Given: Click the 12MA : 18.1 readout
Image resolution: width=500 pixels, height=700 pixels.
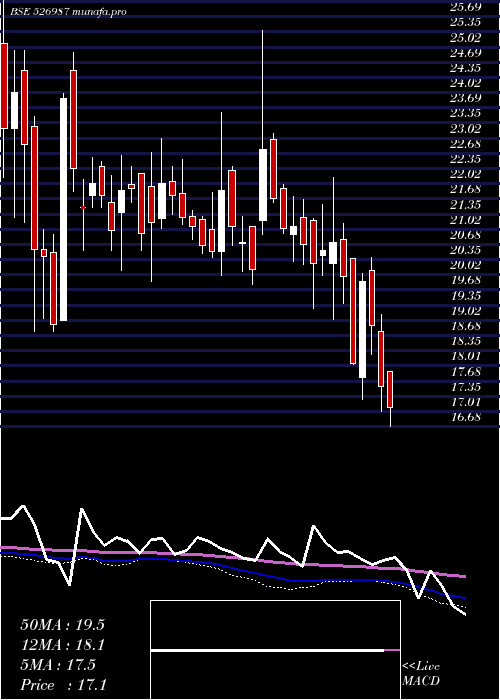Looking at the screenshot, I should [x=62, y=645].
